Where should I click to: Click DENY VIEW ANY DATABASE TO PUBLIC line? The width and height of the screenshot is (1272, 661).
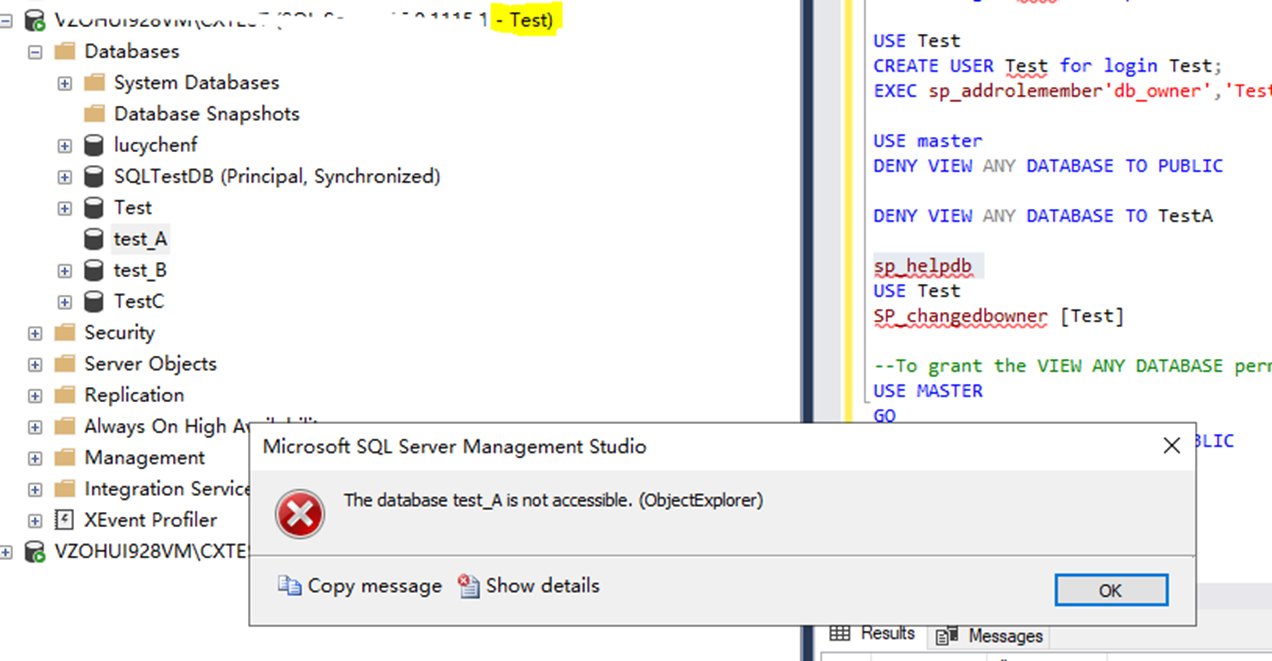1048,166
